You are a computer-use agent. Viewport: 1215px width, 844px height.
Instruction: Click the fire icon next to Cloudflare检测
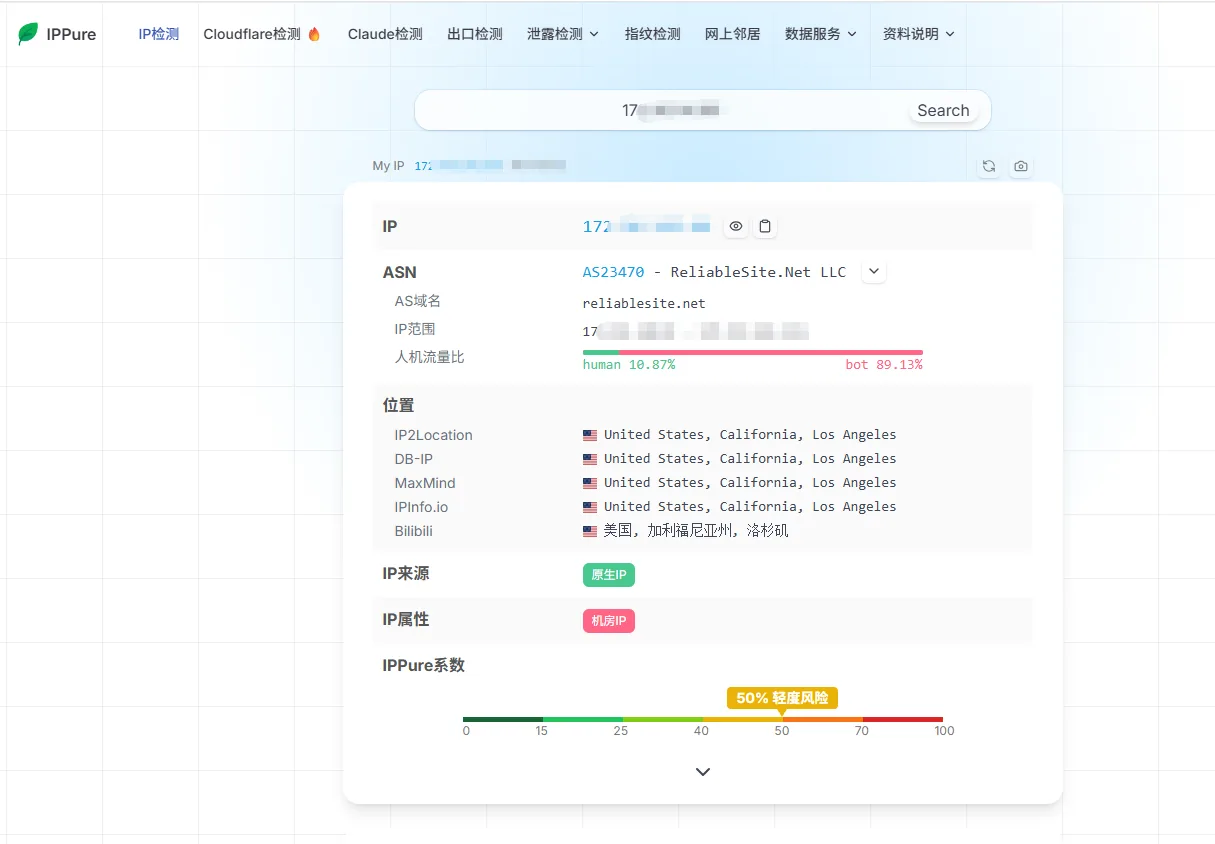click(314, 34)
